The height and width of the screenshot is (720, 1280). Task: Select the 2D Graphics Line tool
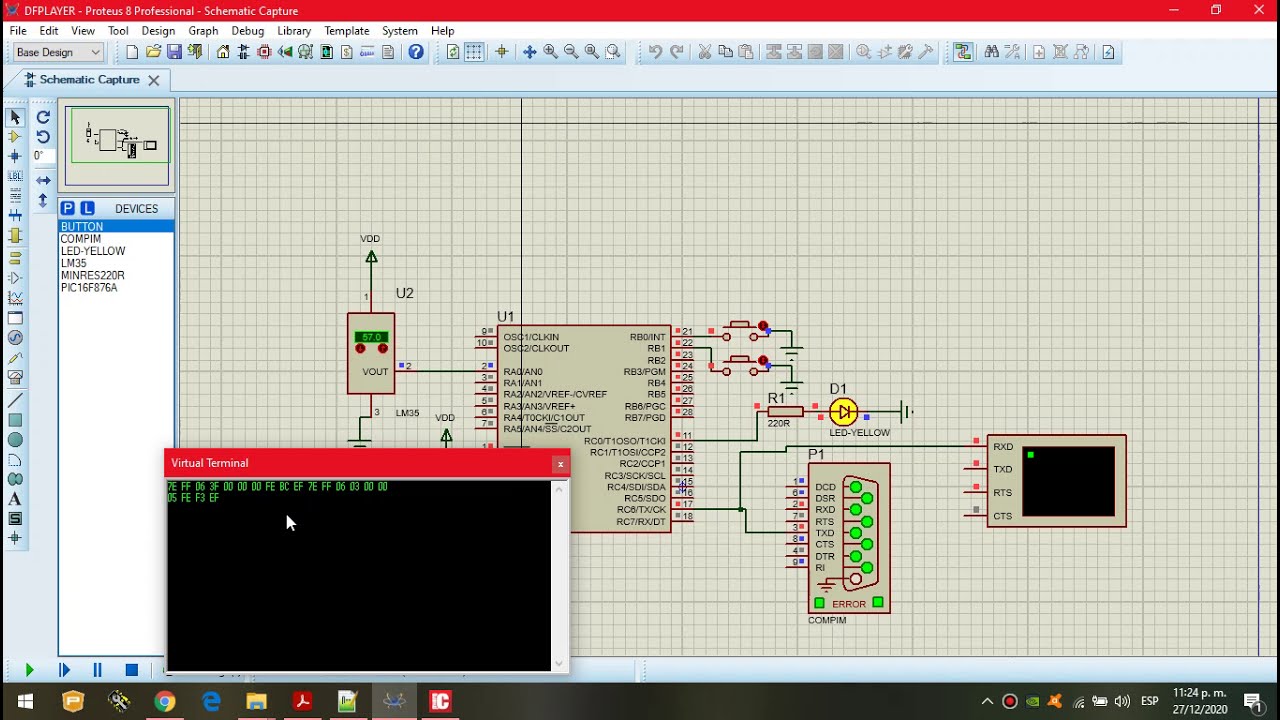coord(15,400)
